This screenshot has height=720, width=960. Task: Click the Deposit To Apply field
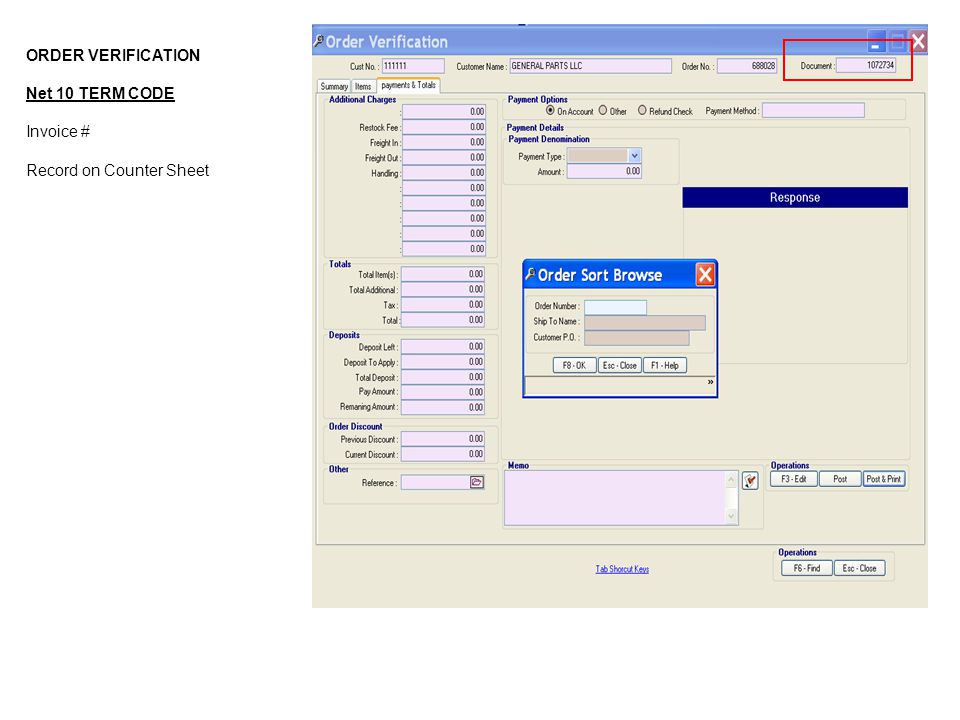point(443,362)
